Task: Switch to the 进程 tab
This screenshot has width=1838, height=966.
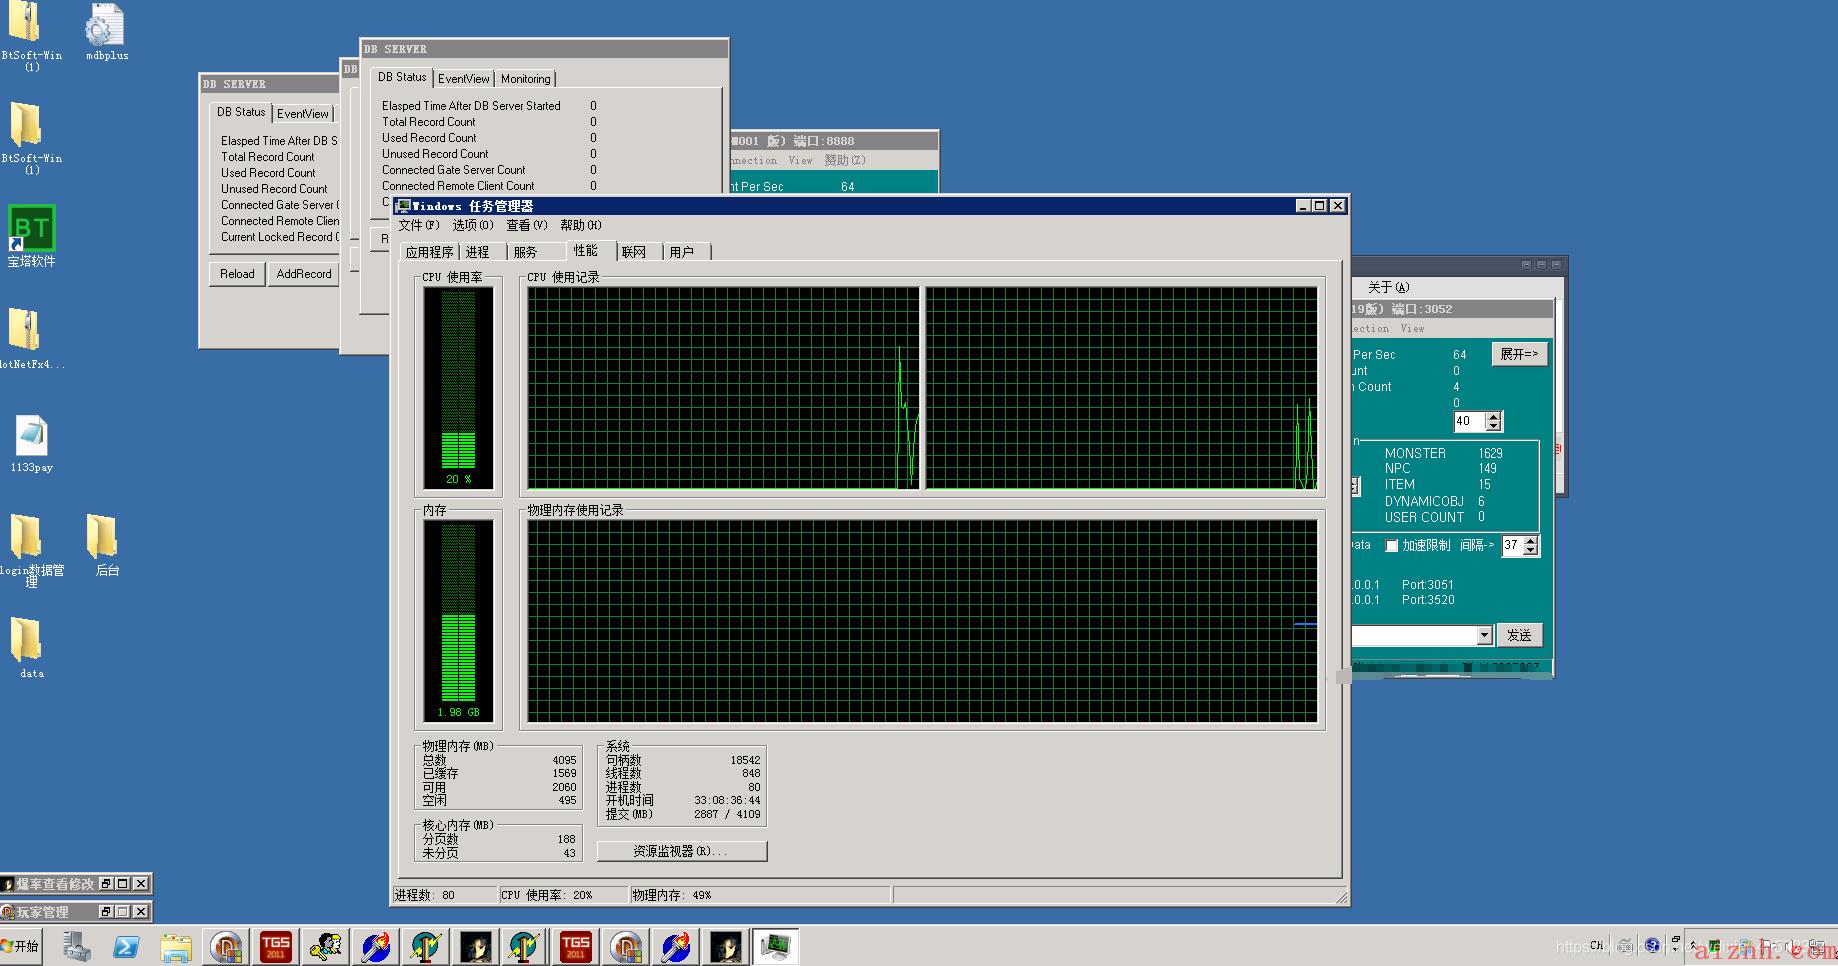Action: tap(478, 252)
